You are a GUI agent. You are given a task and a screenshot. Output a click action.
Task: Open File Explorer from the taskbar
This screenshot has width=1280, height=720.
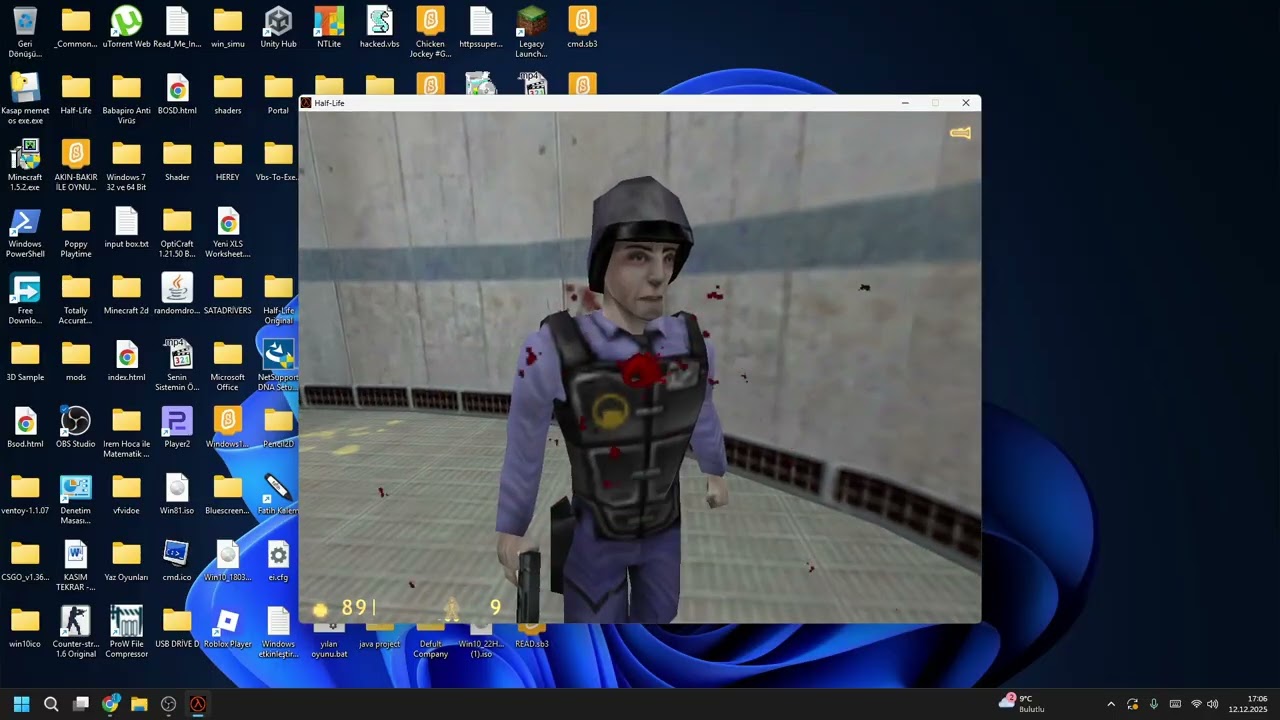click(139, 704)
